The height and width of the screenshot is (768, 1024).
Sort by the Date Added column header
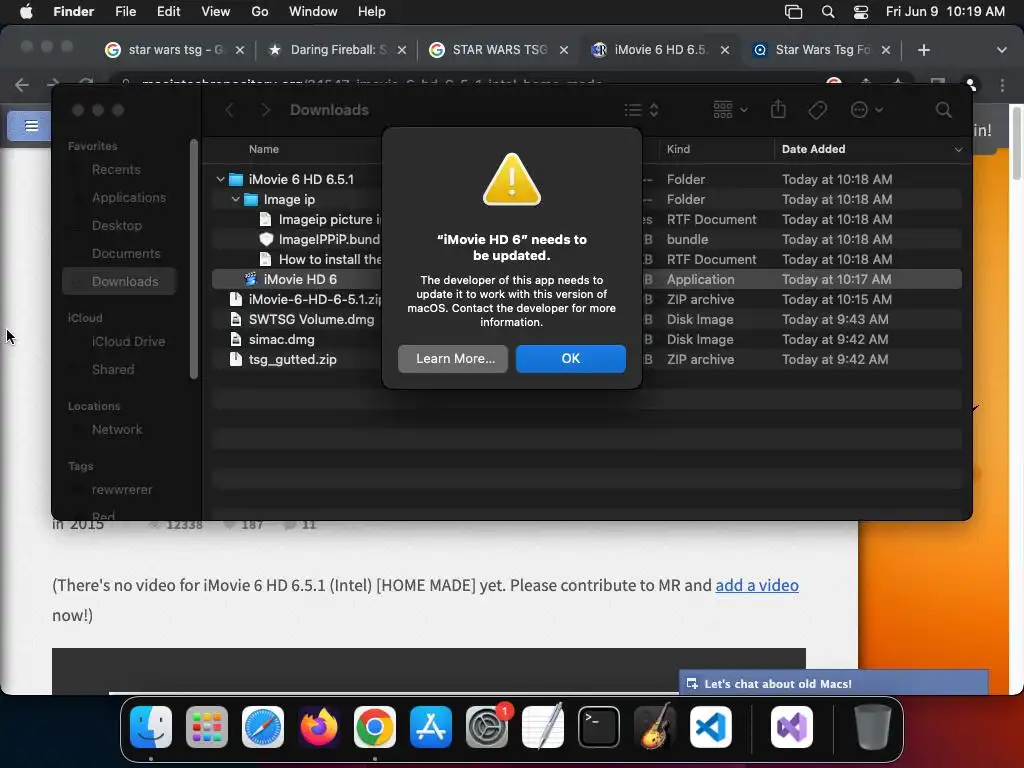click(813, 149)
